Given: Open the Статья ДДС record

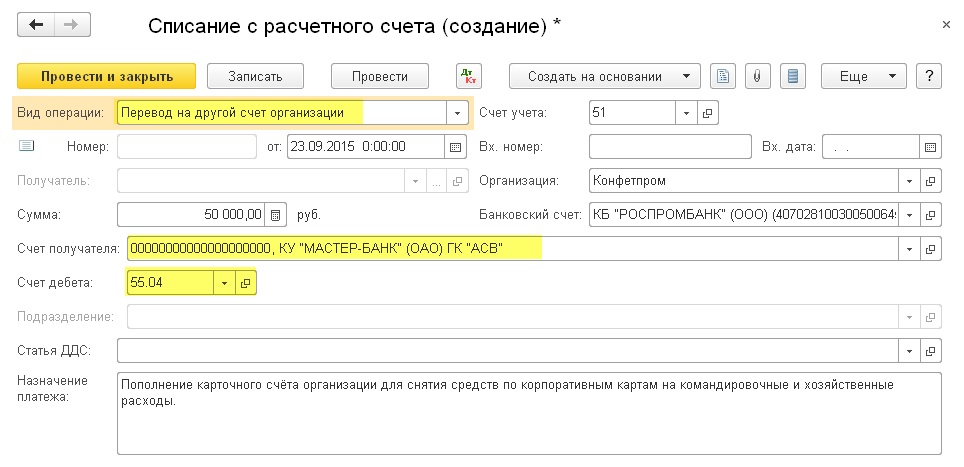Looking at the screenshot, I should (930, 351).
